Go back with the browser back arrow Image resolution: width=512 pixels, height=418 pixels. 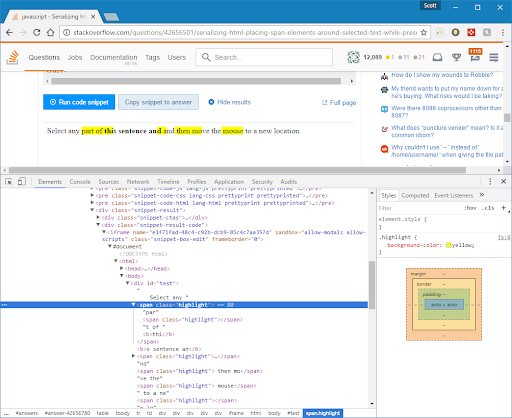(x=9, y=32)
